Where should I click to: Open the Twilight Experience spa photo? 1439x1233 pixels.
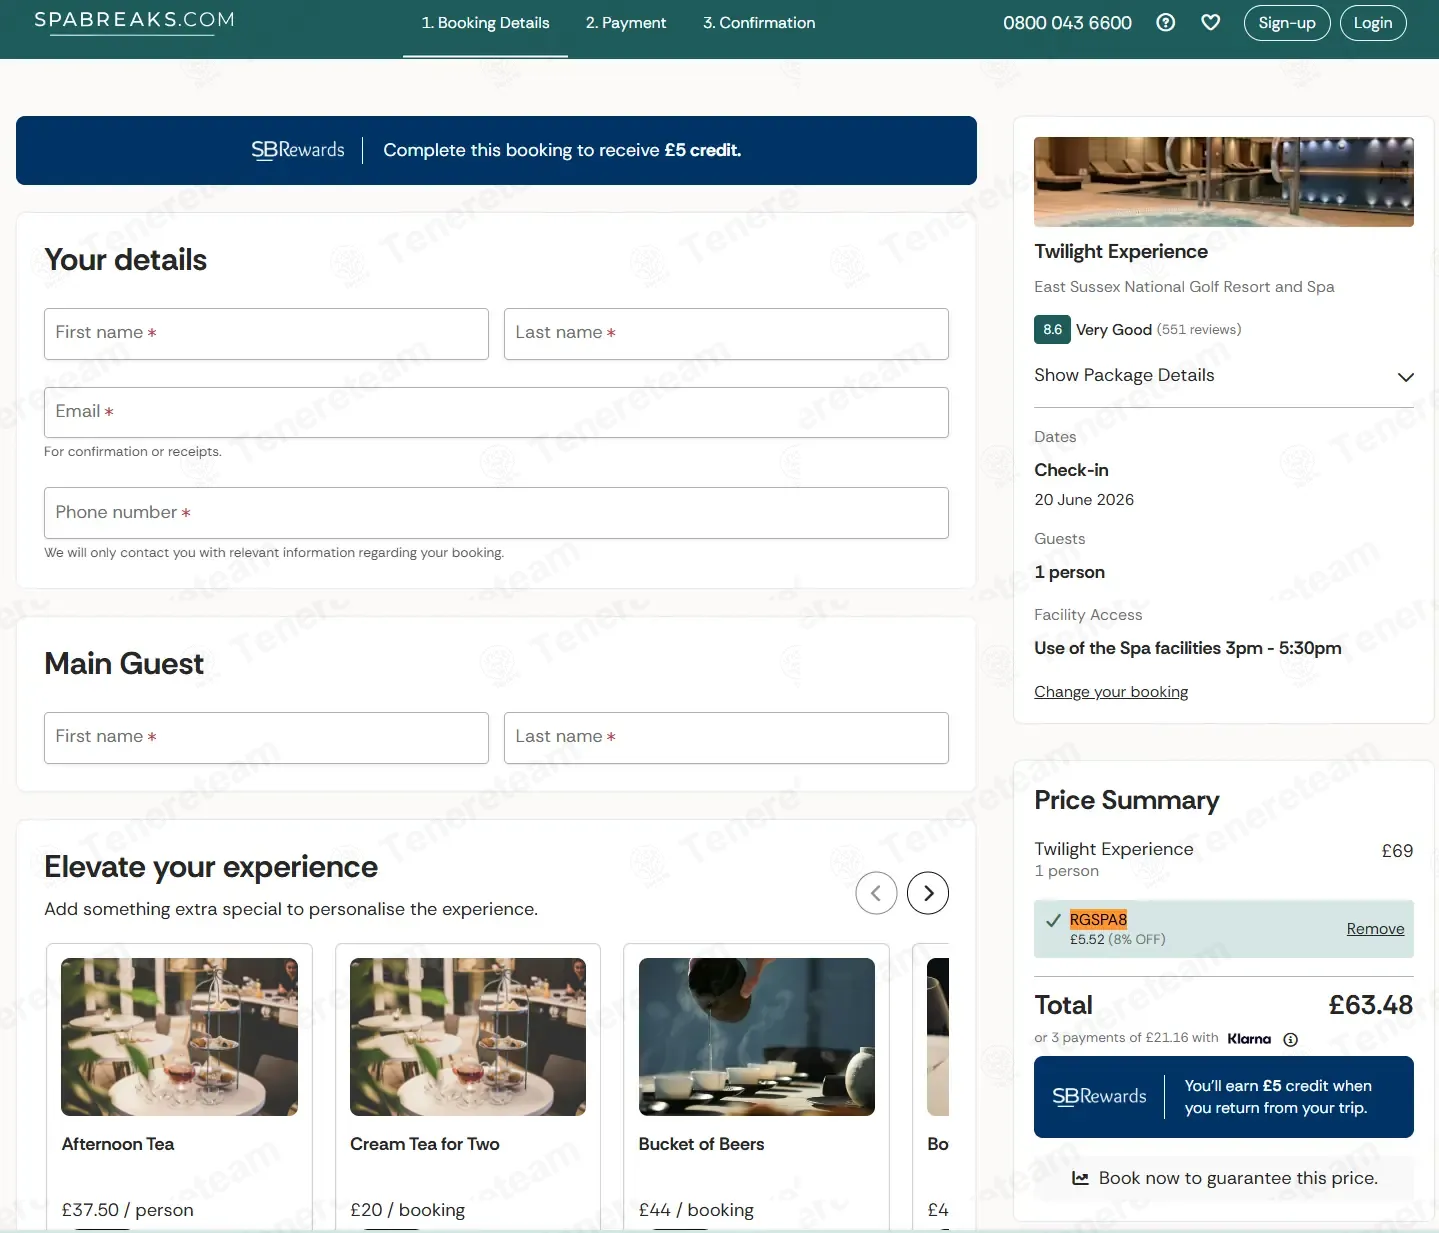(x=1224, y=182)
